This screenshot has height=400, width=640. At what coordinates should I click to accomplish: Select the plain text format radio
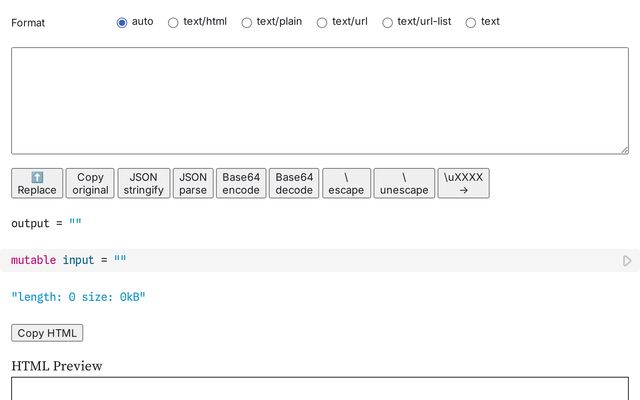[471, 22]
